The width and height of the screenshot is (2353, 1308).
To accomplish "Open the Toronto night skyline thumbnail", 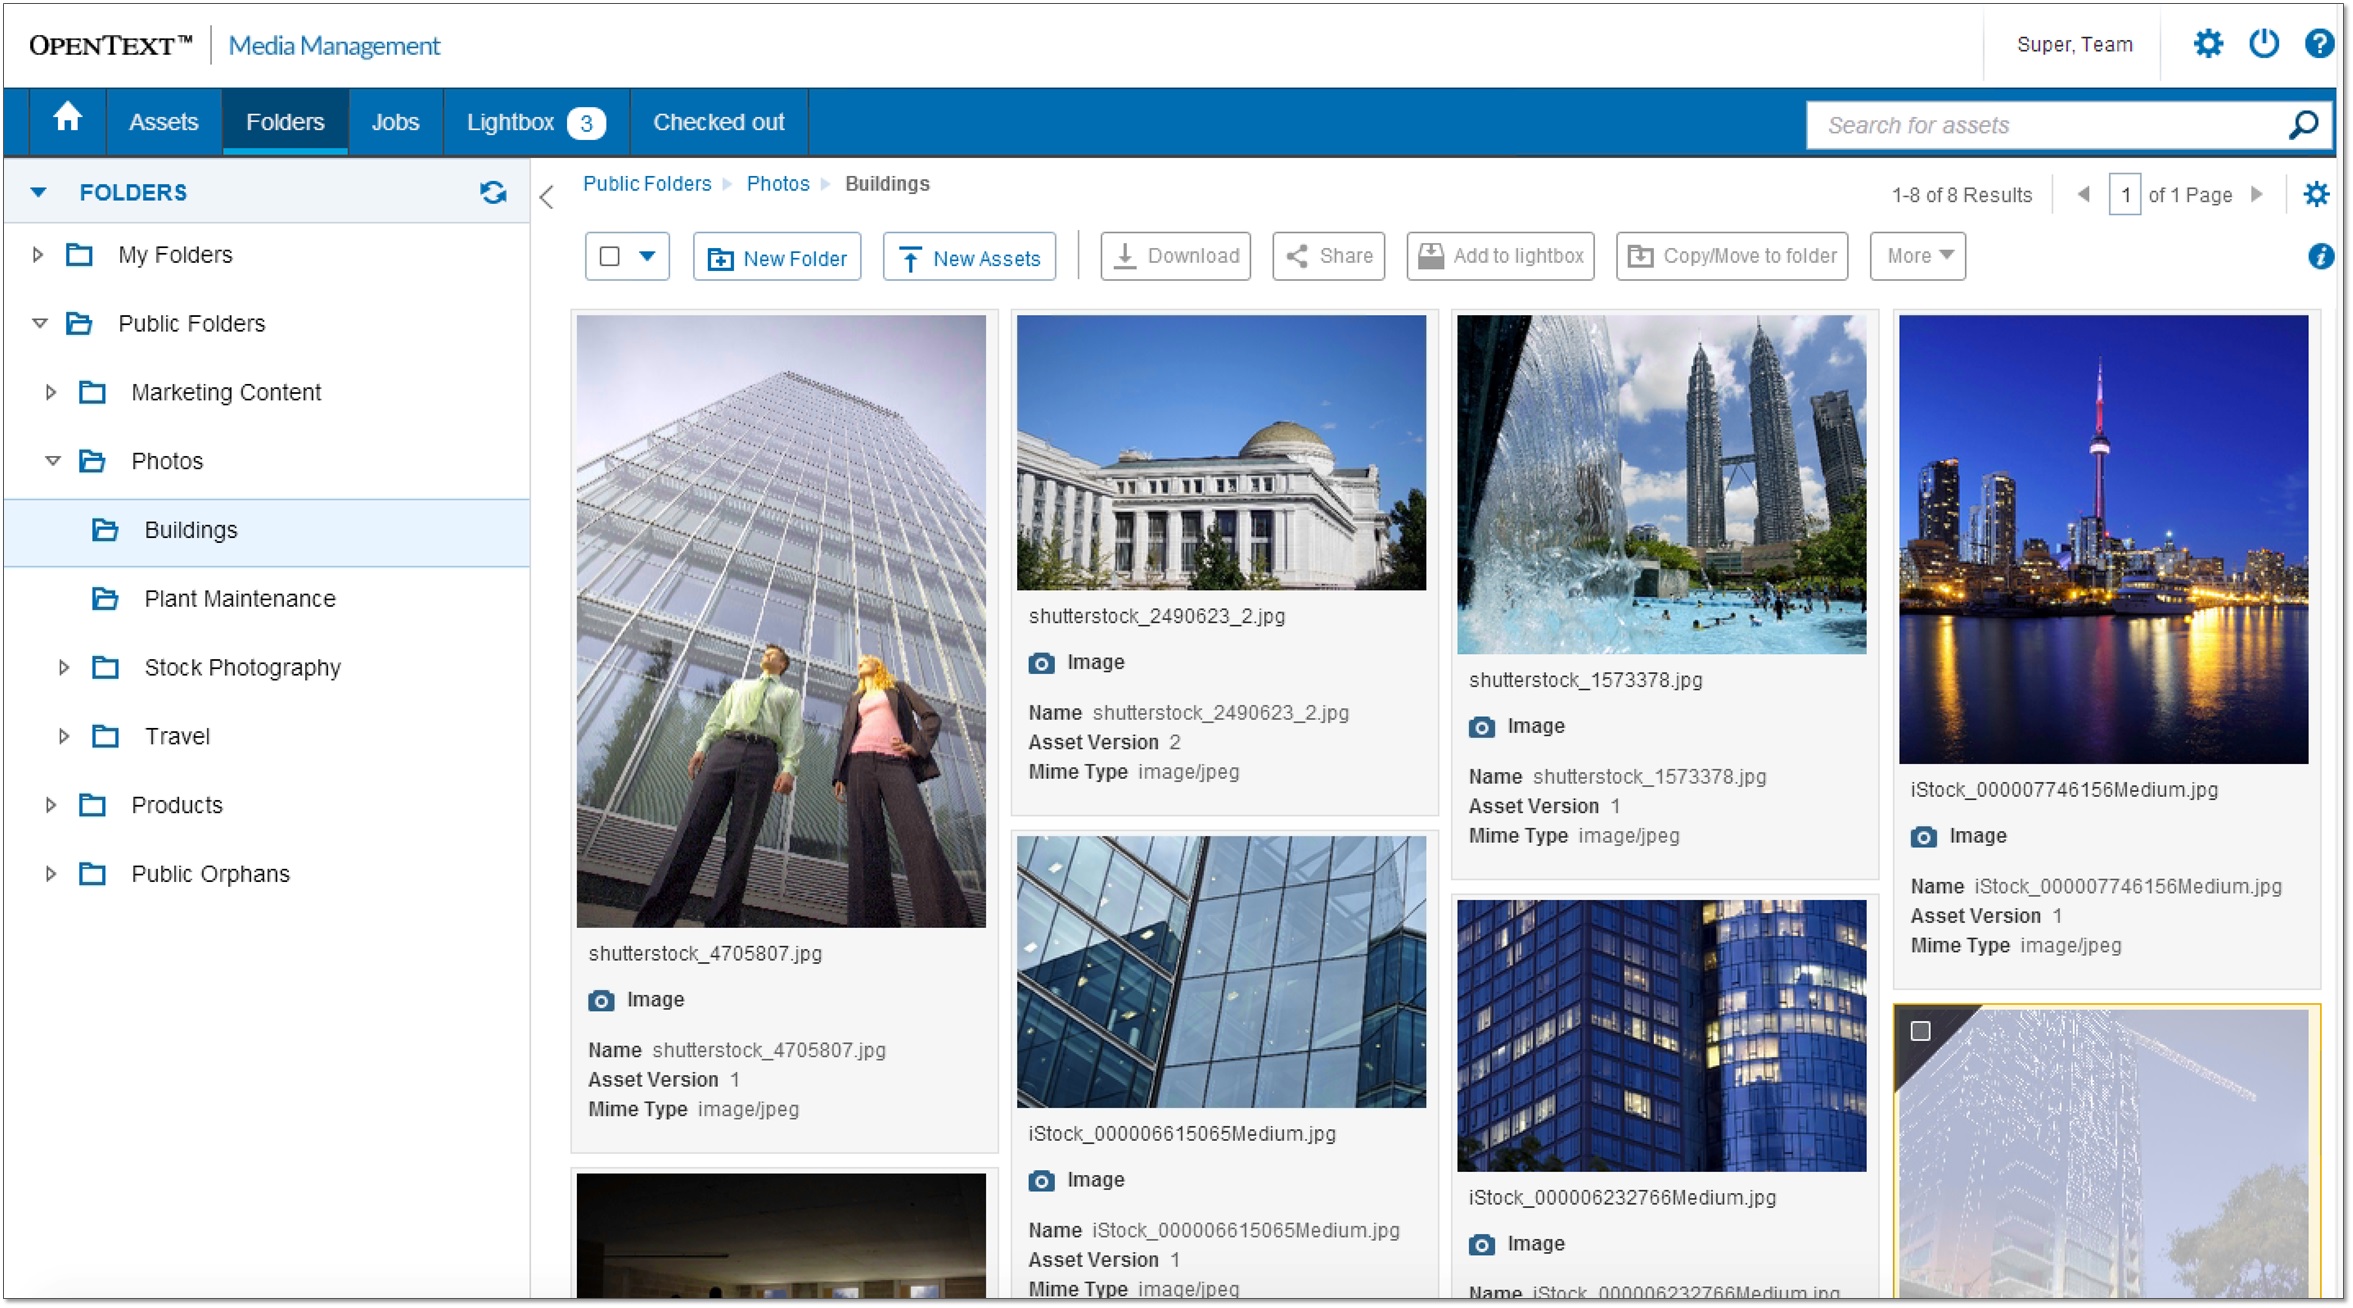I will point(2103,539).
